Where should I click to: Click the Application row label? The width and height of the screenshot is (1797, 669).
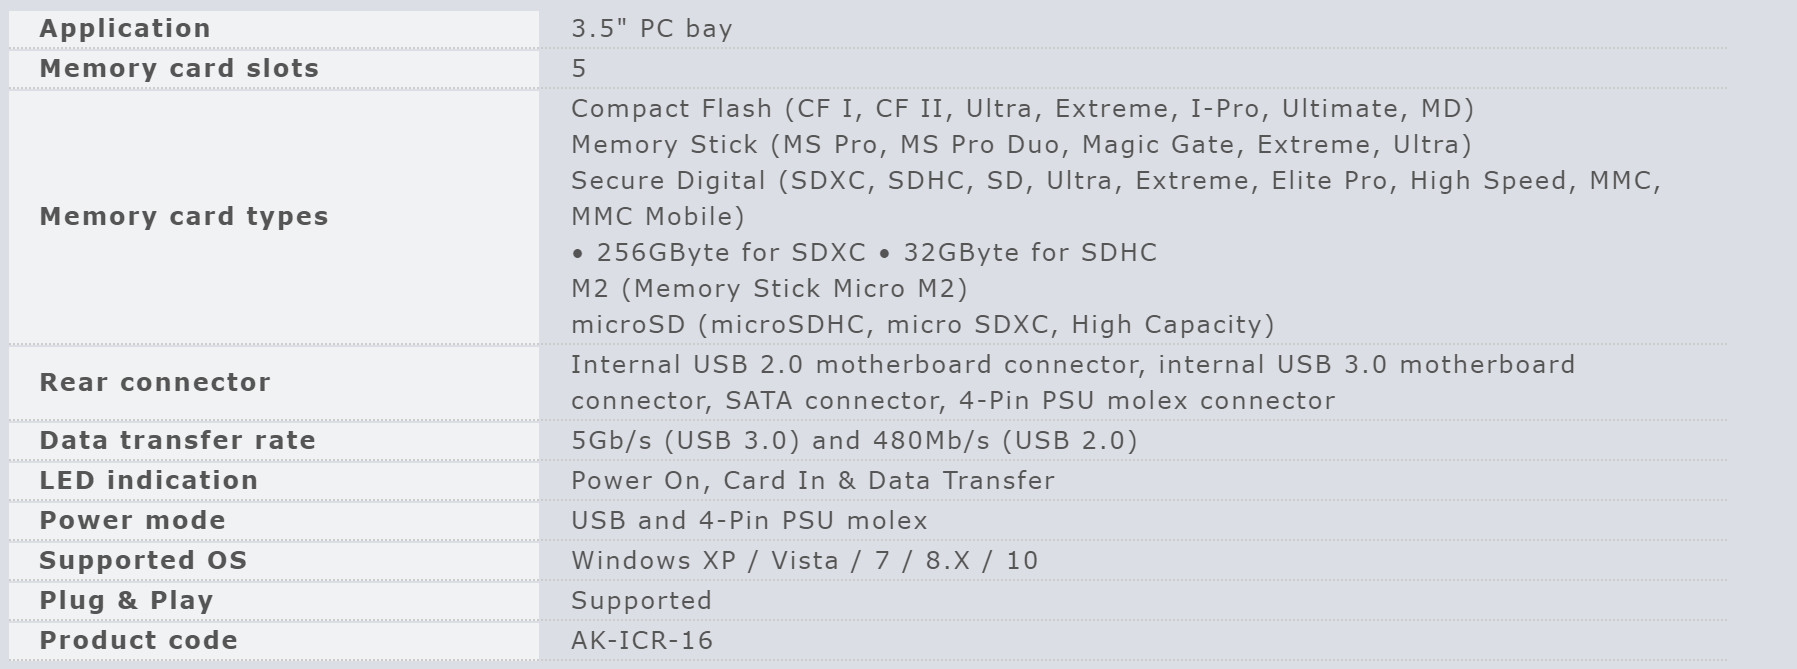pos(125,28)
